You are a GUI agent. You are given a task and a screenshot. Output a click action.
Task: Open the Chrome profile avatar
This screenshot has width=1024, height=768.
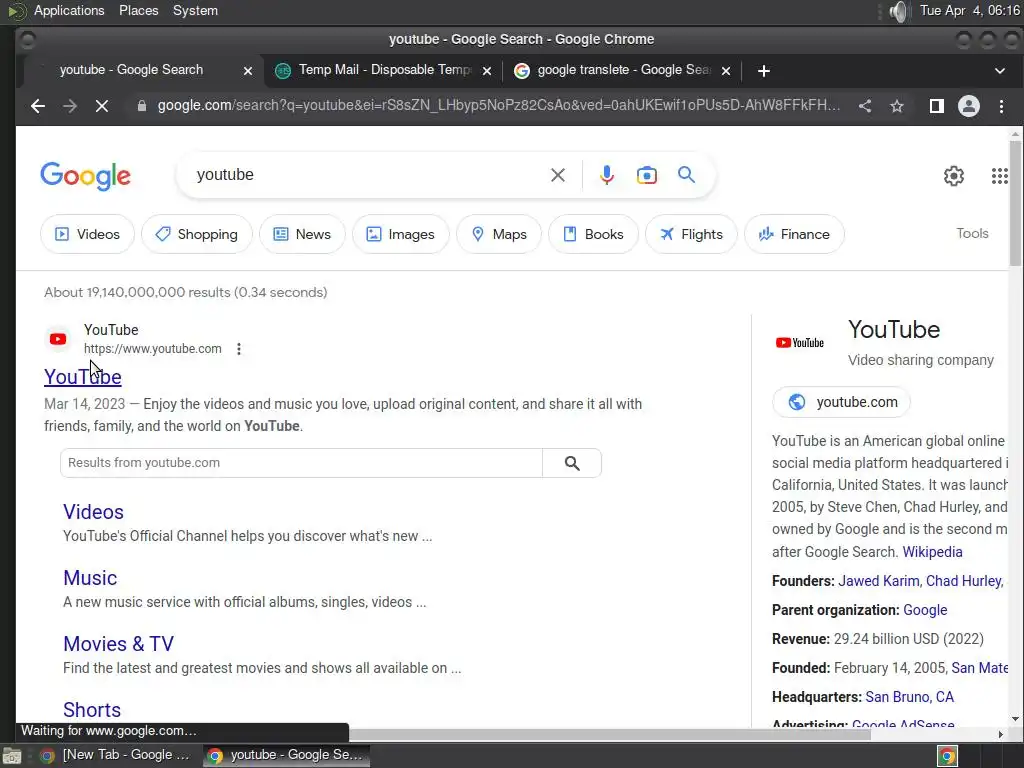tap(968, 106)
